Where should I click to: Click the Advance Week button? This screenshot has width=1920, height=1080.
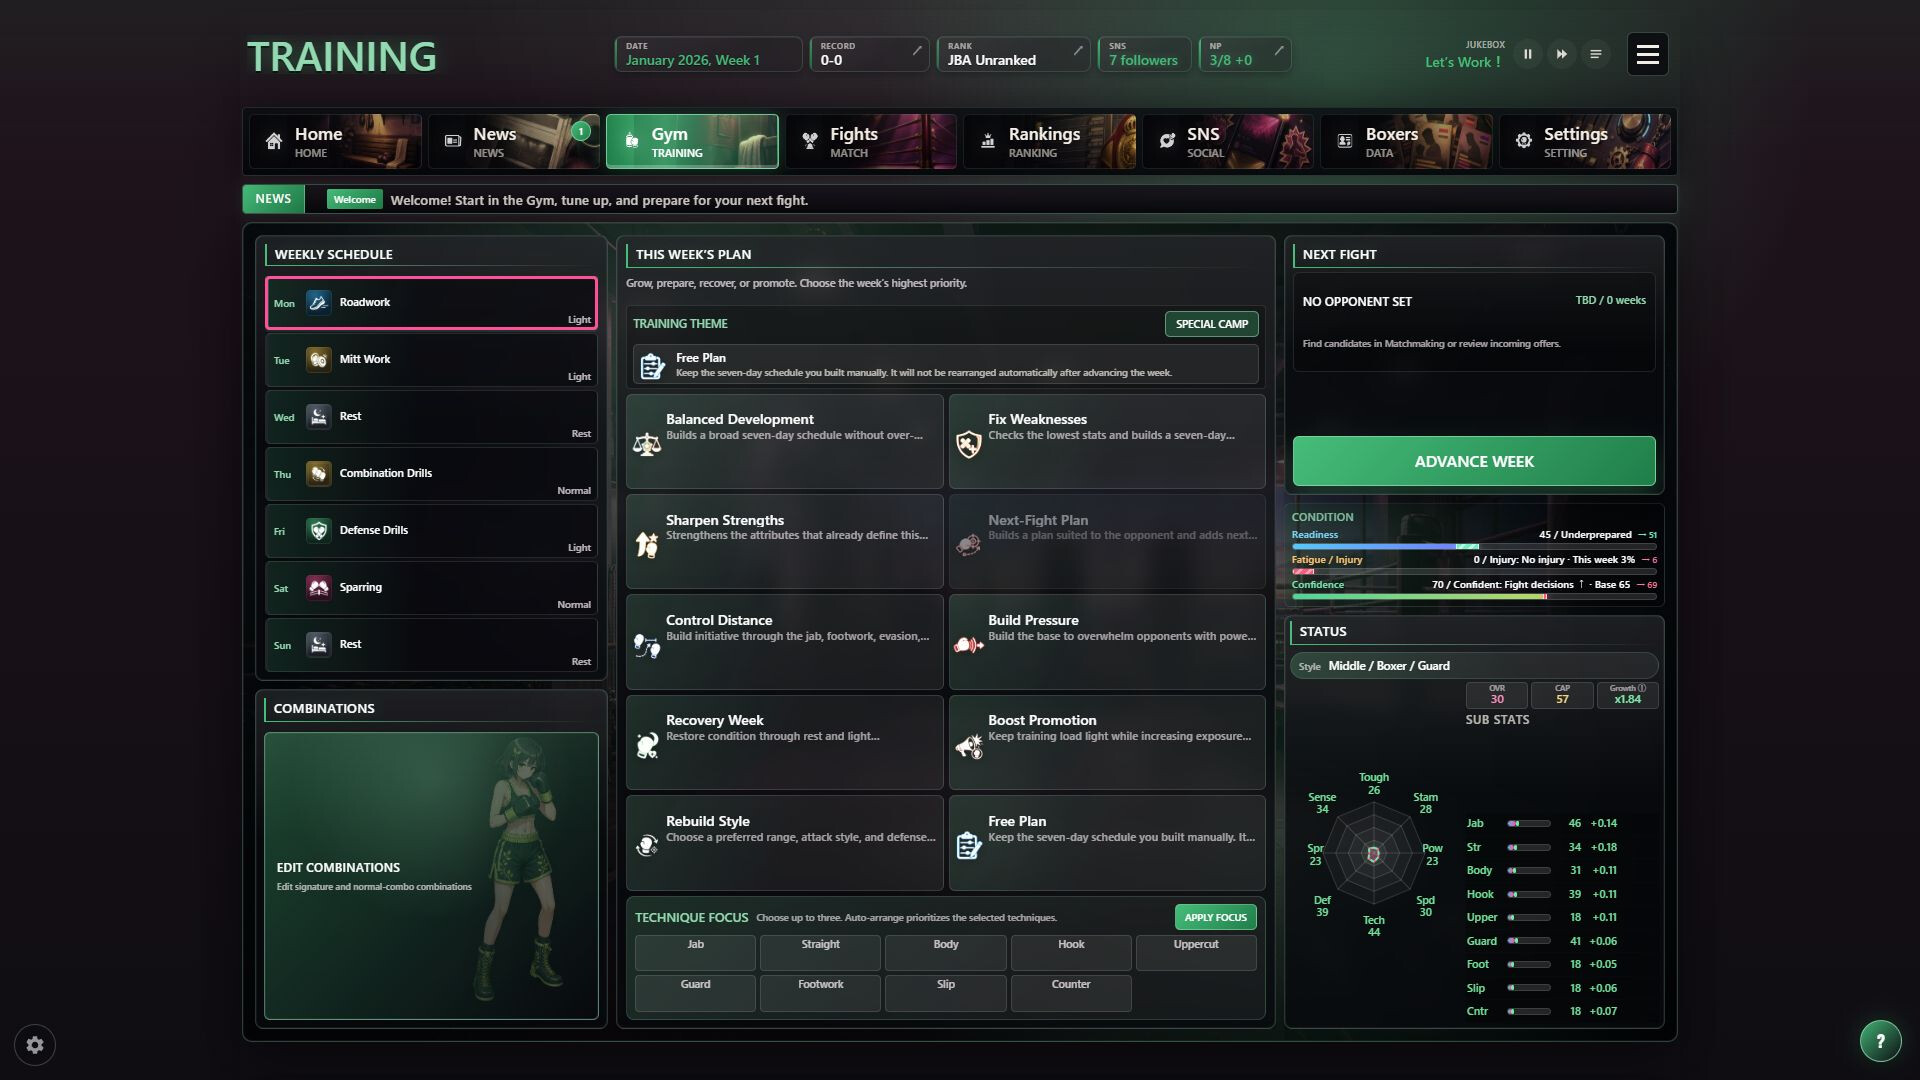[1474, 461]
